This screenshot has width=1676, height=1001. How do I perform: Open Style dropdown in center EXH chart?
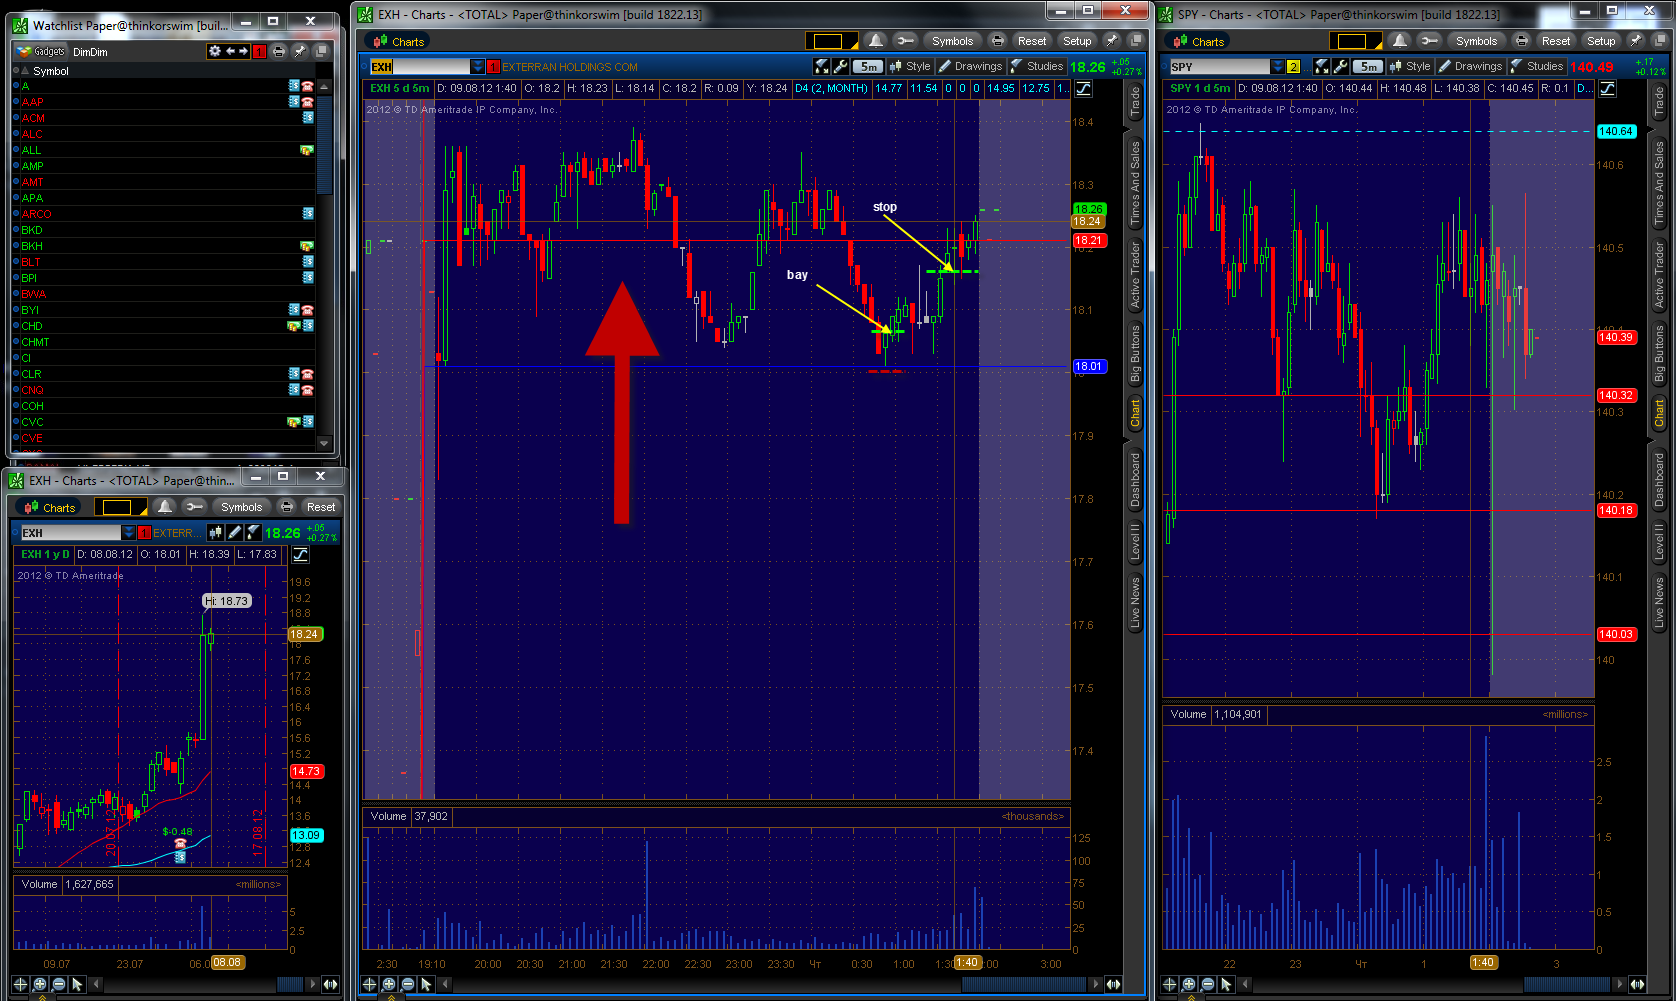coord(910,67)
